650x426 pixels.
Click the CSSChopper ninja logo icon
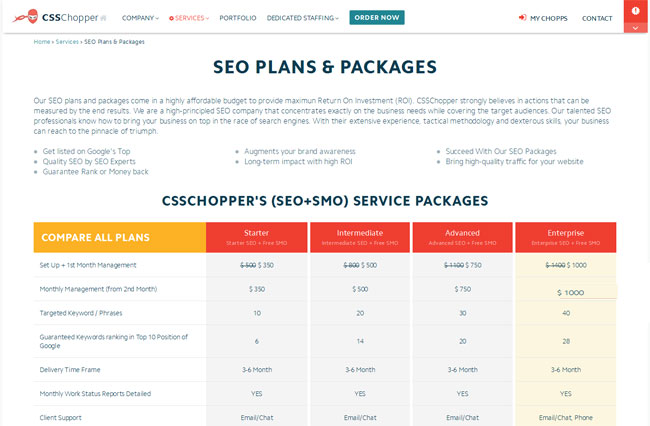[x=26, y=17]
